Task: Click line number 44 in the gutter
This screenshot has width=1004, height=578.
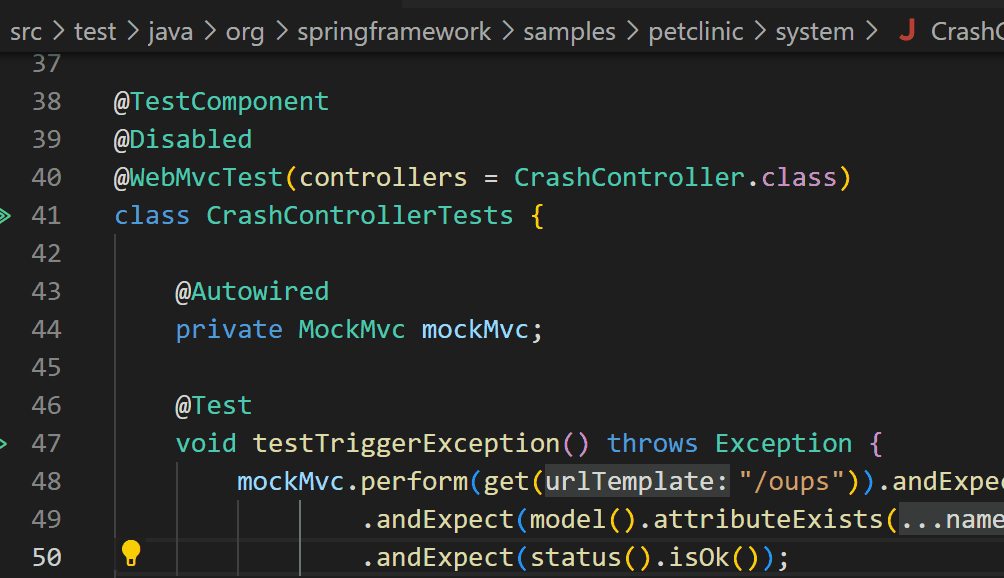Action: pyautogui.click(x=46, y=328)
